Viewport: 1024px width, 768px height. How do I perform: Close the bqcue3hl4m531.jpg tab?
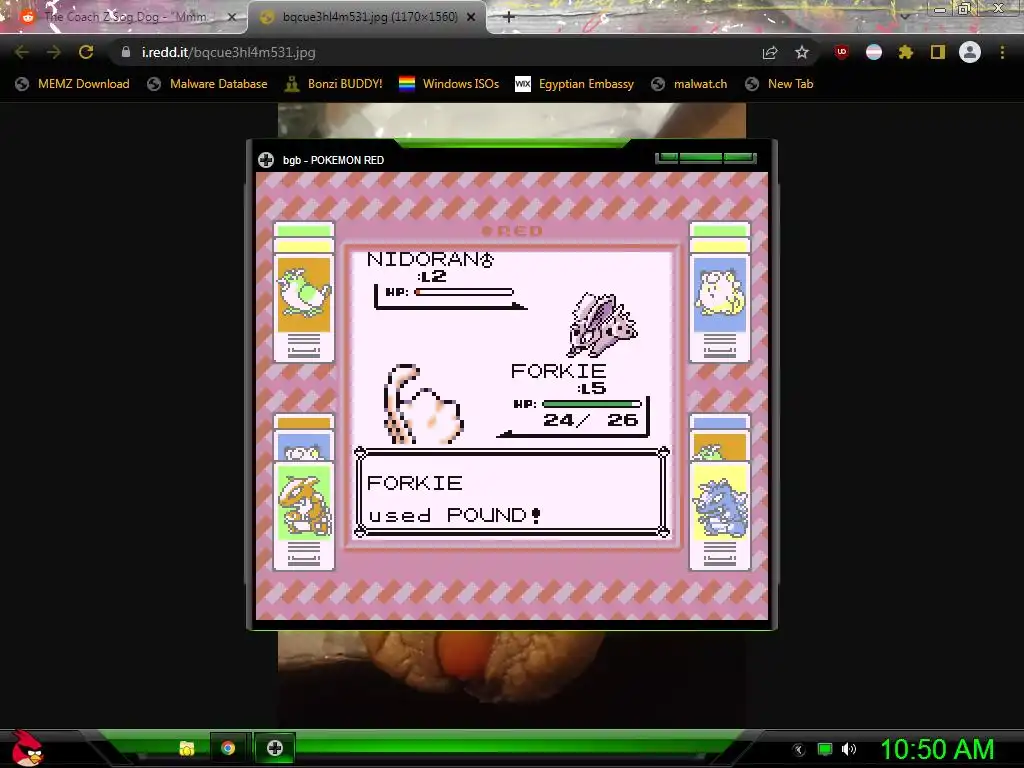pos(471,17)
